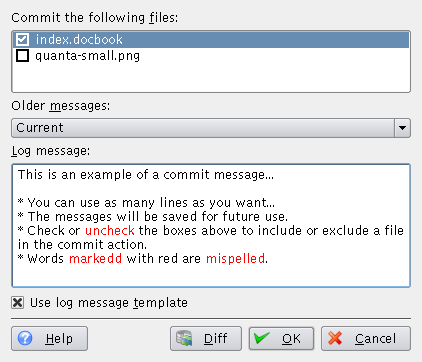This screenshot has height=362, width=422.
Task: Click the red word mispelled
Action: point(236,259)
